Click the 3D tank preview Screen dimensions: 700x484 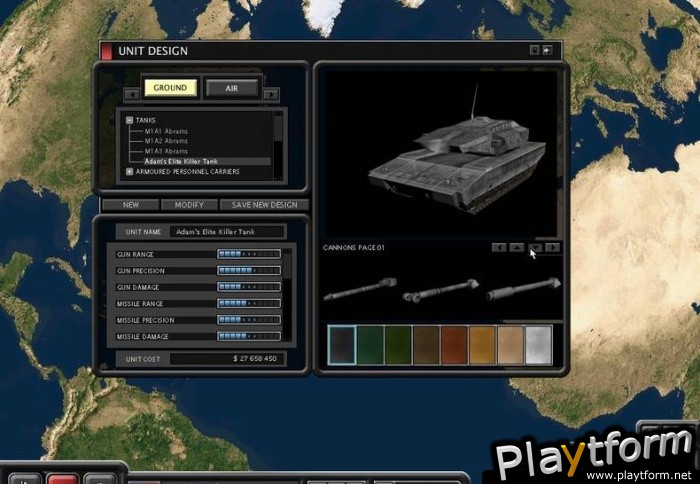(440, 154)
